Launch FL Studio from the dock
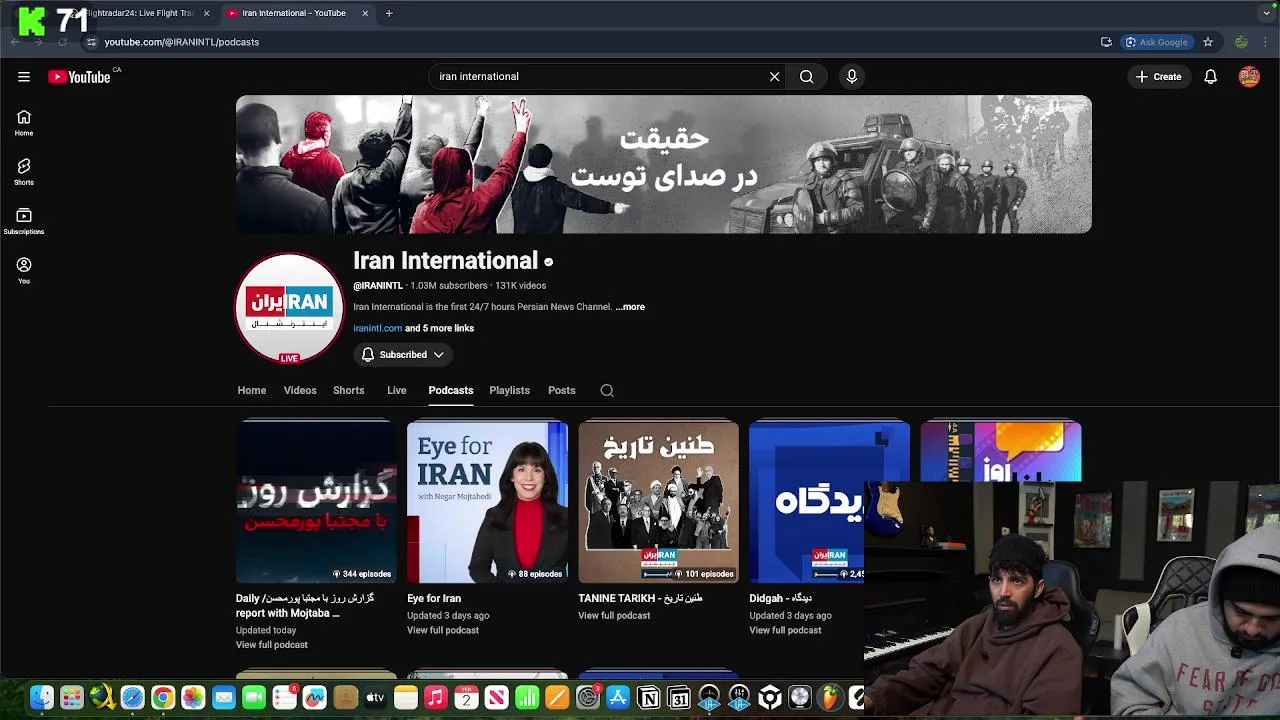 (831, 698)
